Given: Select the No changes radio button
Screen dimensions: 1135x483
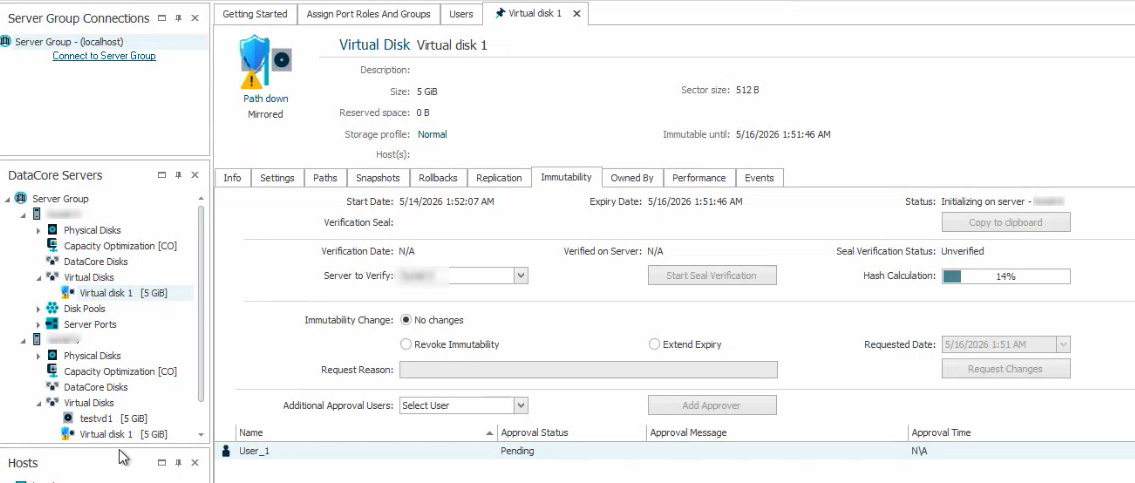Looking at the screenshot, I should (x=406, y=320).
